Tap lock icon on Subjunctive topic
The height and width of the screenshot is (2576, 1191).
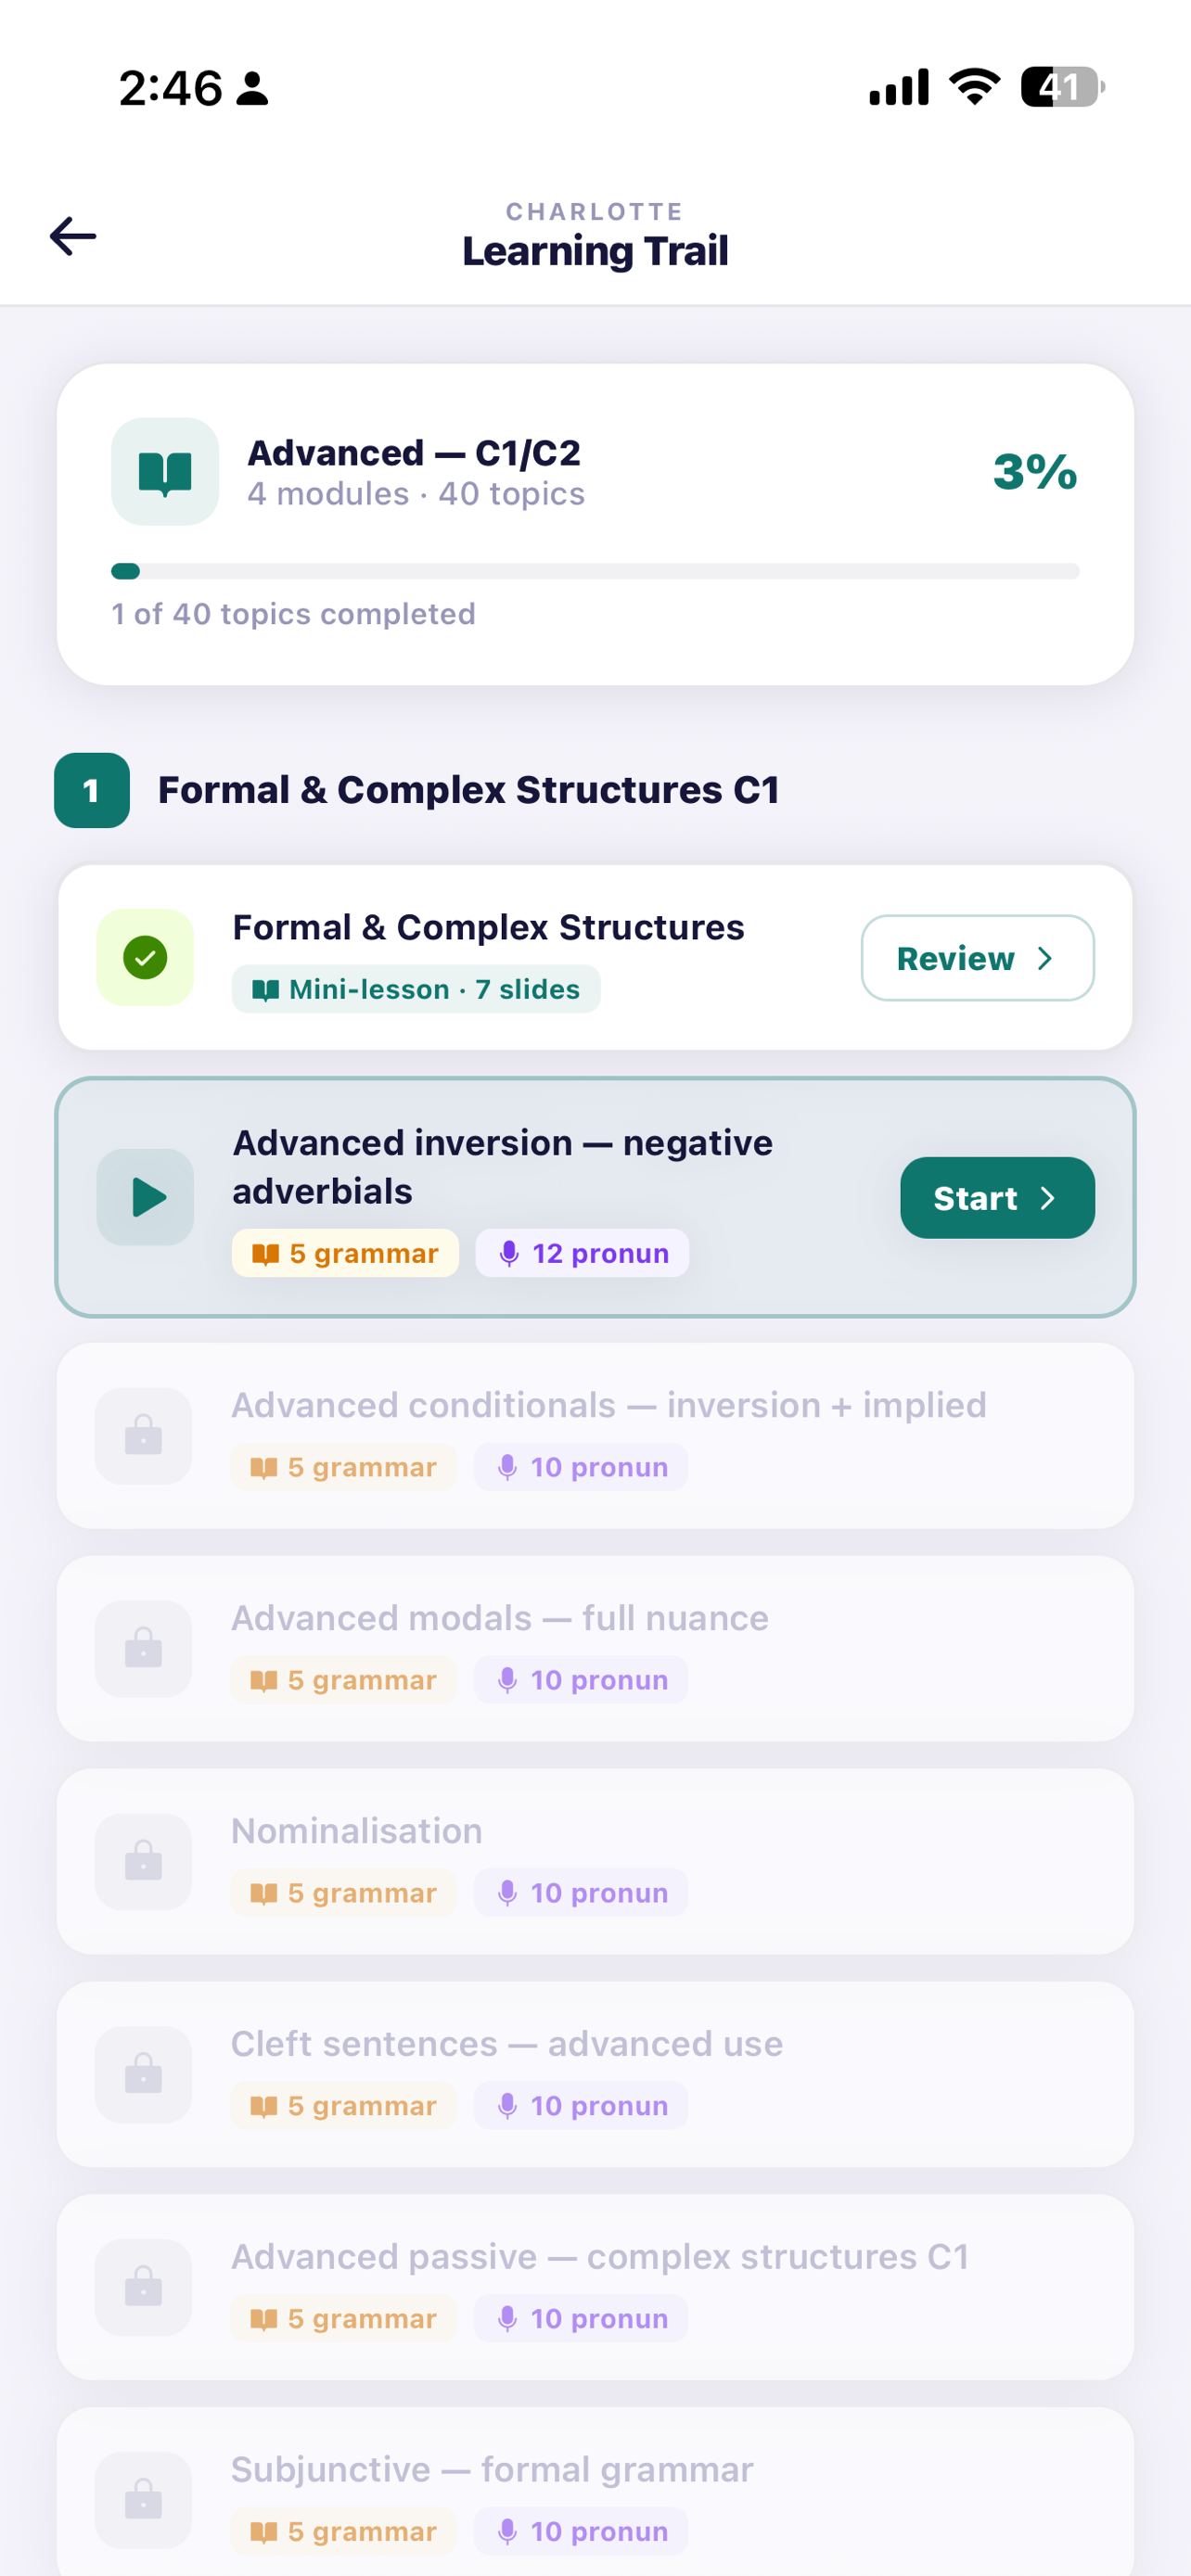click(143, 2501)
